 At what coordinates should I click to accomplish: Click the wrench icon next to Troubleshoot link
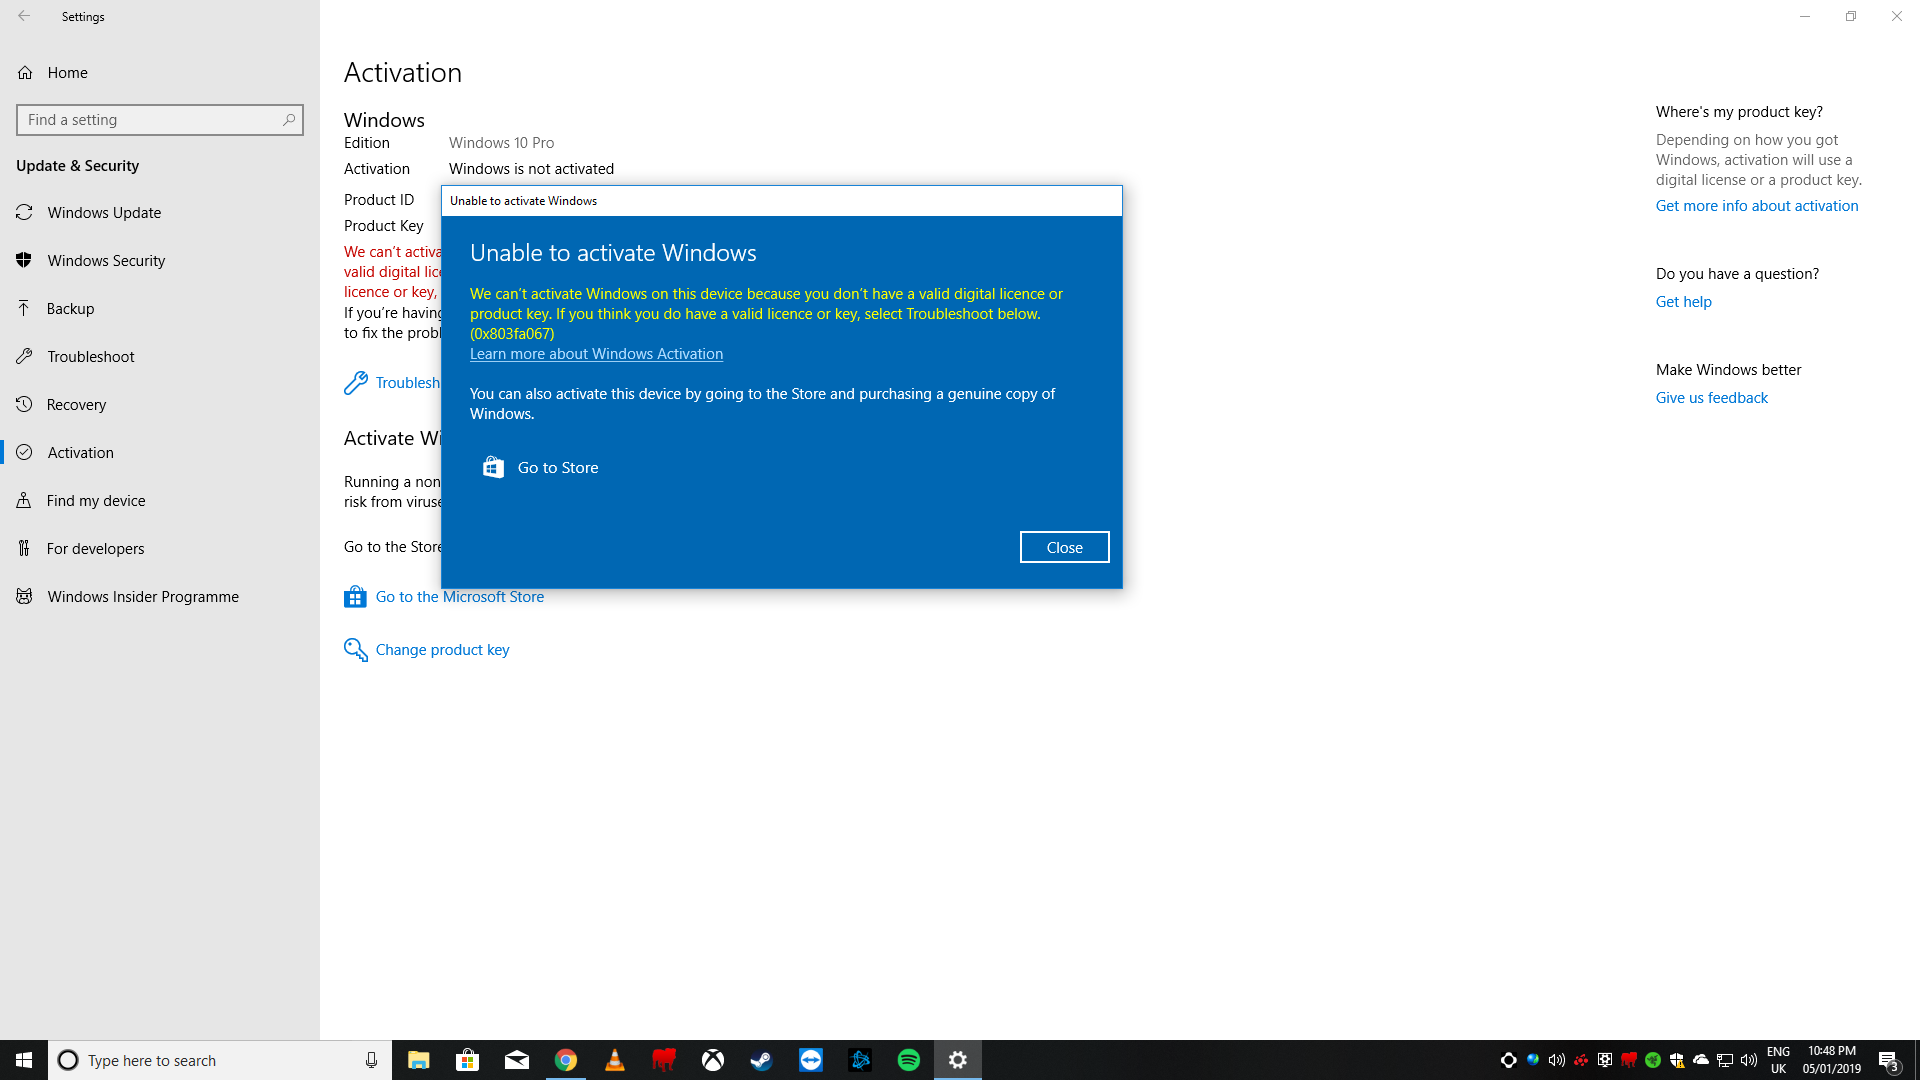tap(355, 383)
